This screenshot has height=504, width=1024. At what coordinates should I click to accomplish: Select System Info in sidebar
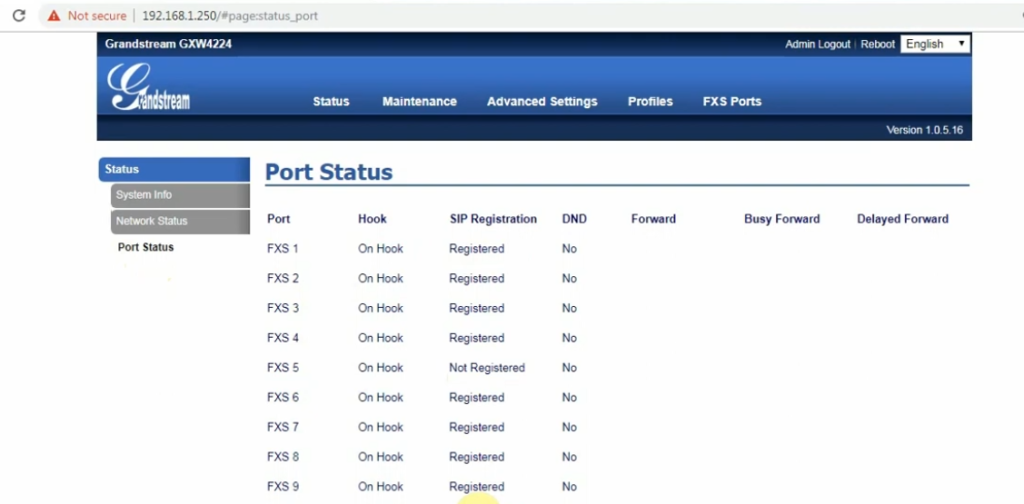tap(180, 195)
